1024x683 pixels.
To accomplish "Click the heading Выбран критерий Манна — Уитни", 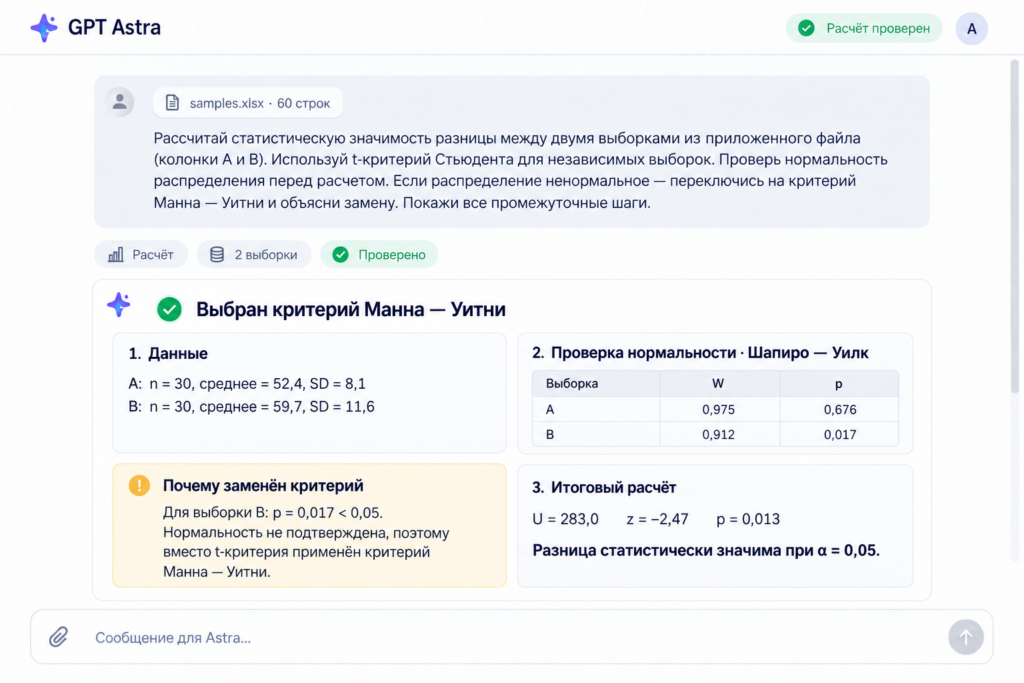I will point(351,309).
